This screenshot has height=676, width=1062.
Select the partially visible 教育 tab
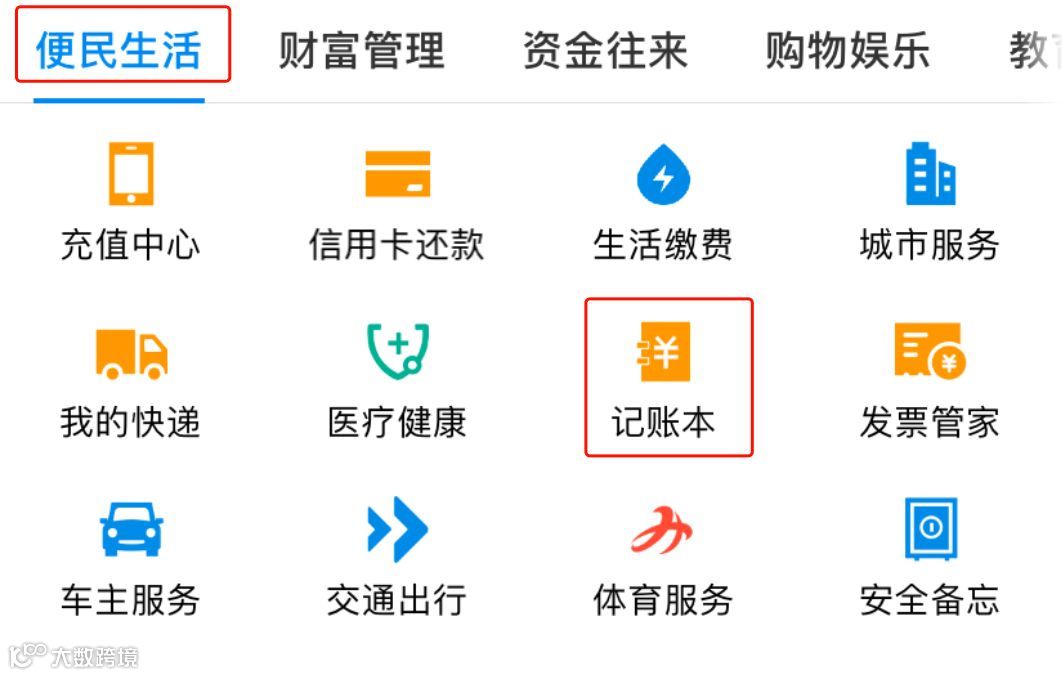click(1035, 51)
